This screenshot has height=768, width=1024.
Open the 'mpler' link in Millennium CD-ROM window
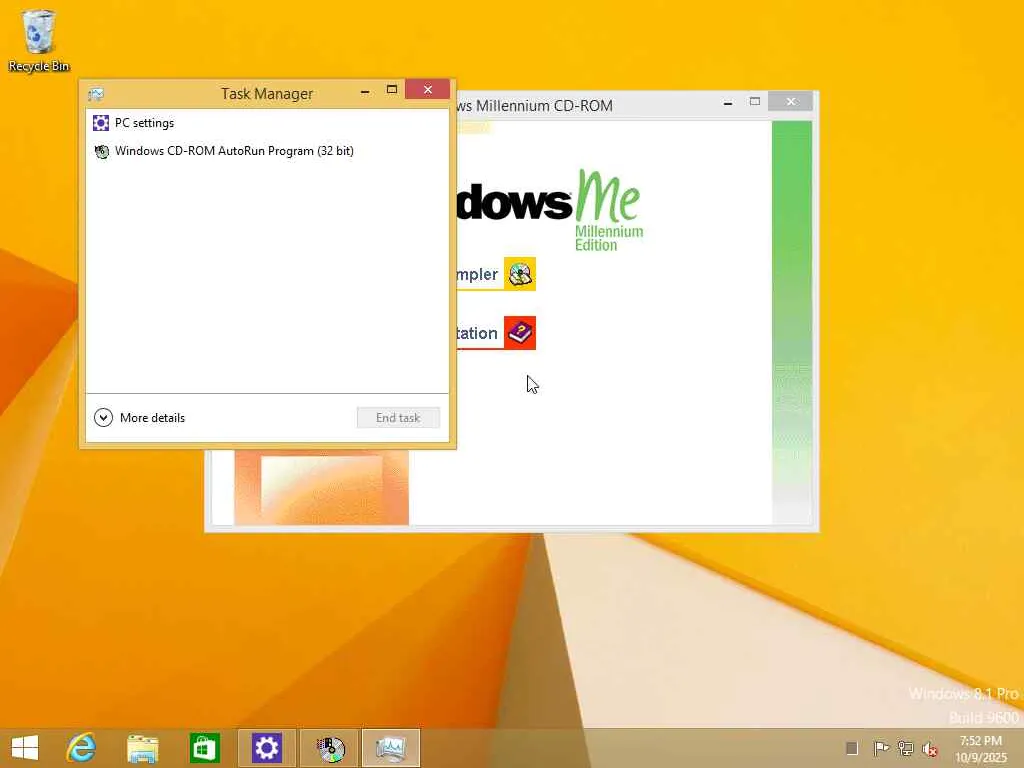coord(477,274)
